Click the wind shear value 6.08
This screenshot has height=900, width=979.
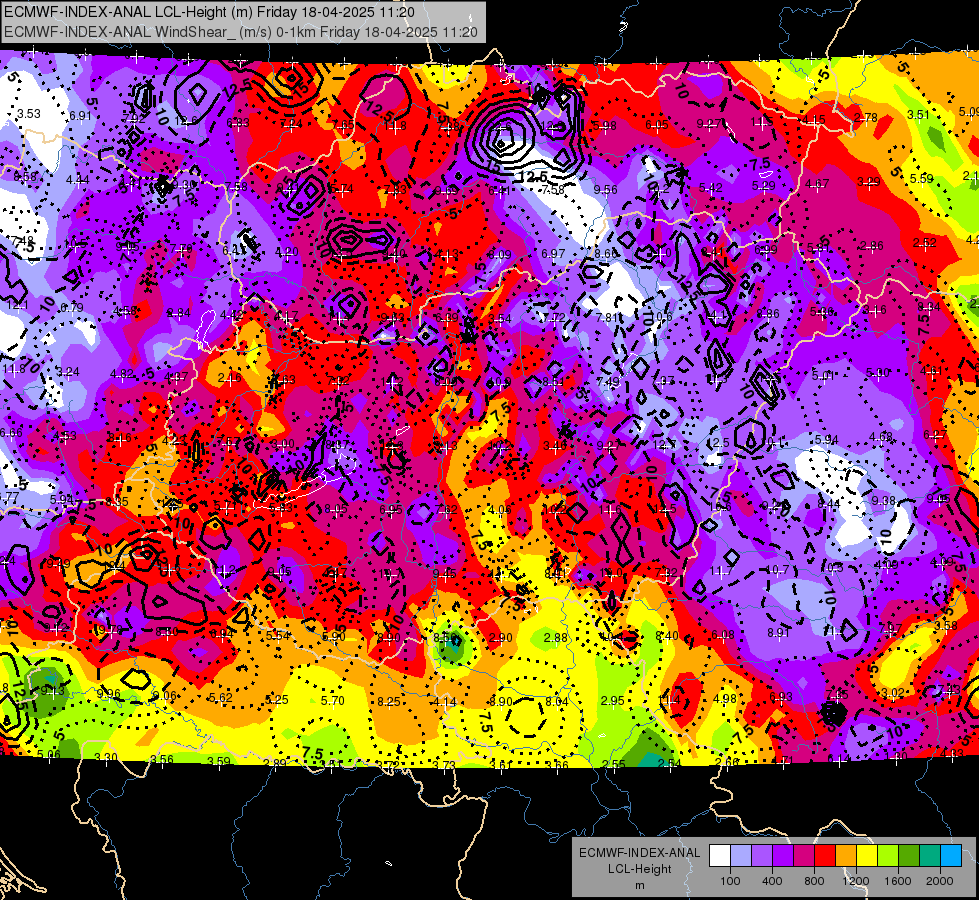coord(723,635)
